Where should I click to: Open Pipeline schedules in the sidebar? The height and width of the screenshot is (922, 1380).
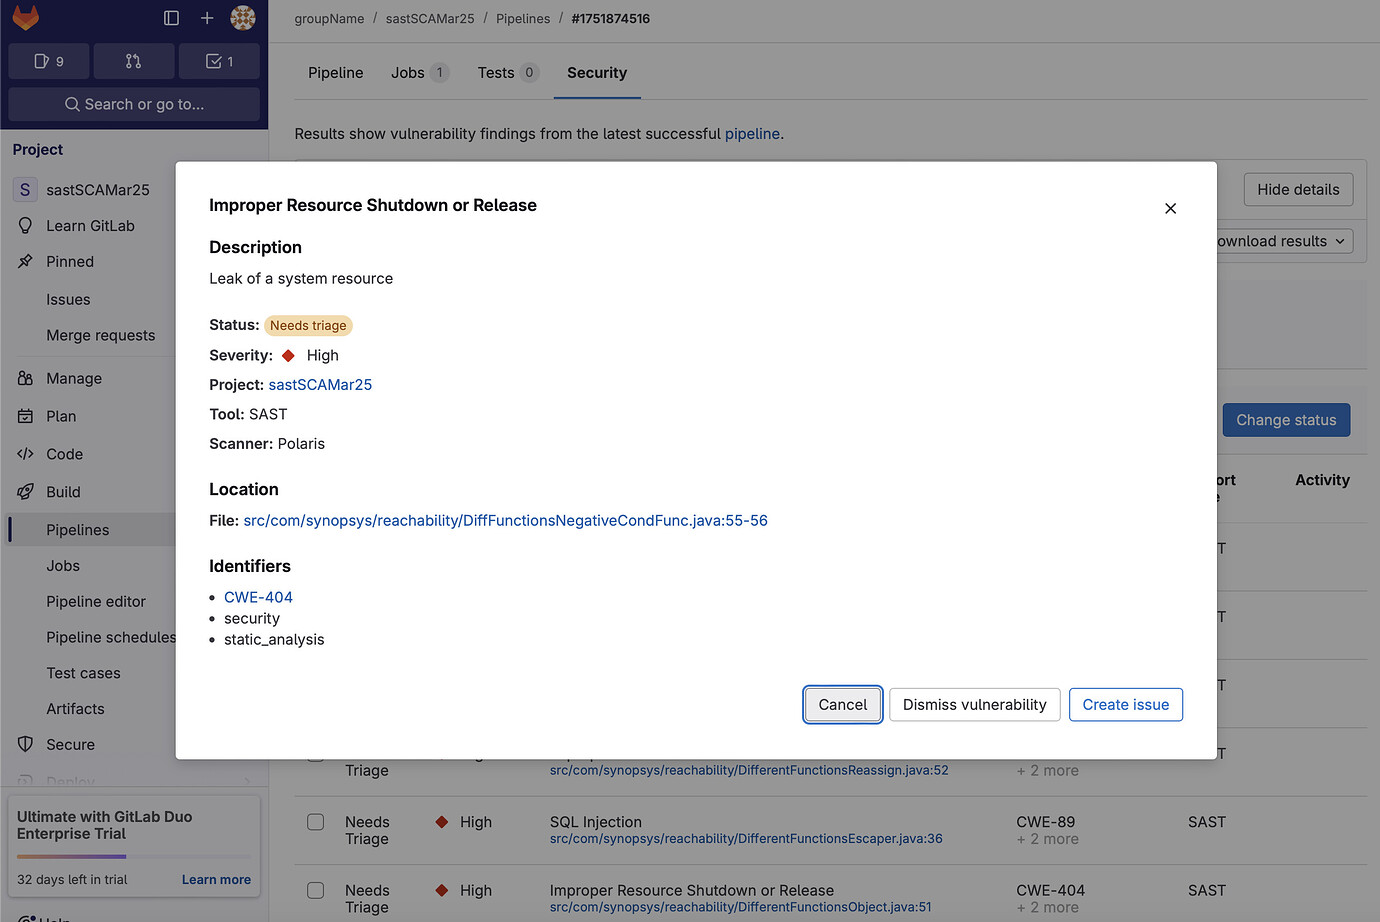(111, 638)
